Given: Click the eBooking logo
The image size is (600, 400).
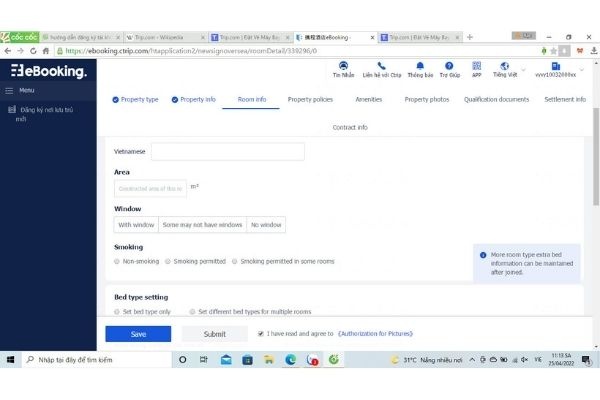Looking at the screenshot, I should [x=49, y=71].
